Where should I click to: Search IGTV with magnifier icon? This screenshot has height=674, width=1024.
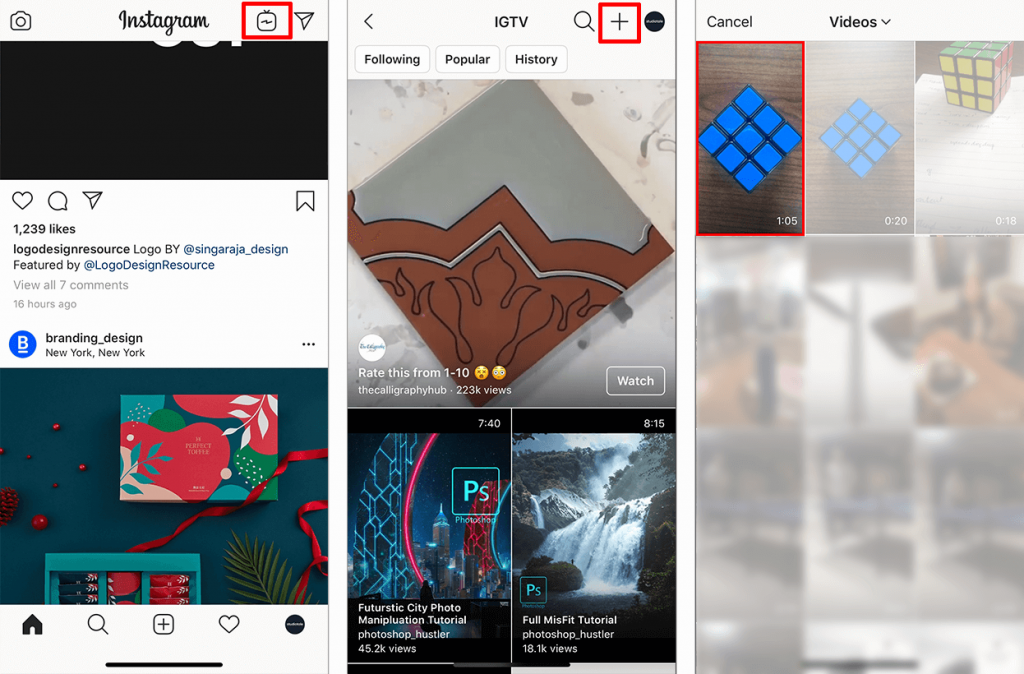[x=583, y=22]
